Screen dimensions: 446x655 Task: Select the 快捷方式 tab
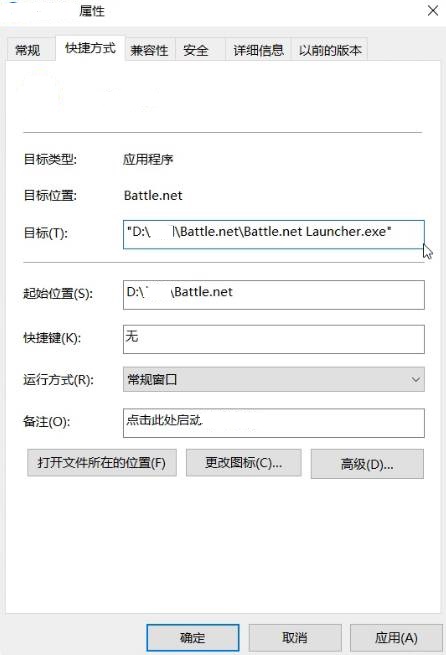click(90, 48)
